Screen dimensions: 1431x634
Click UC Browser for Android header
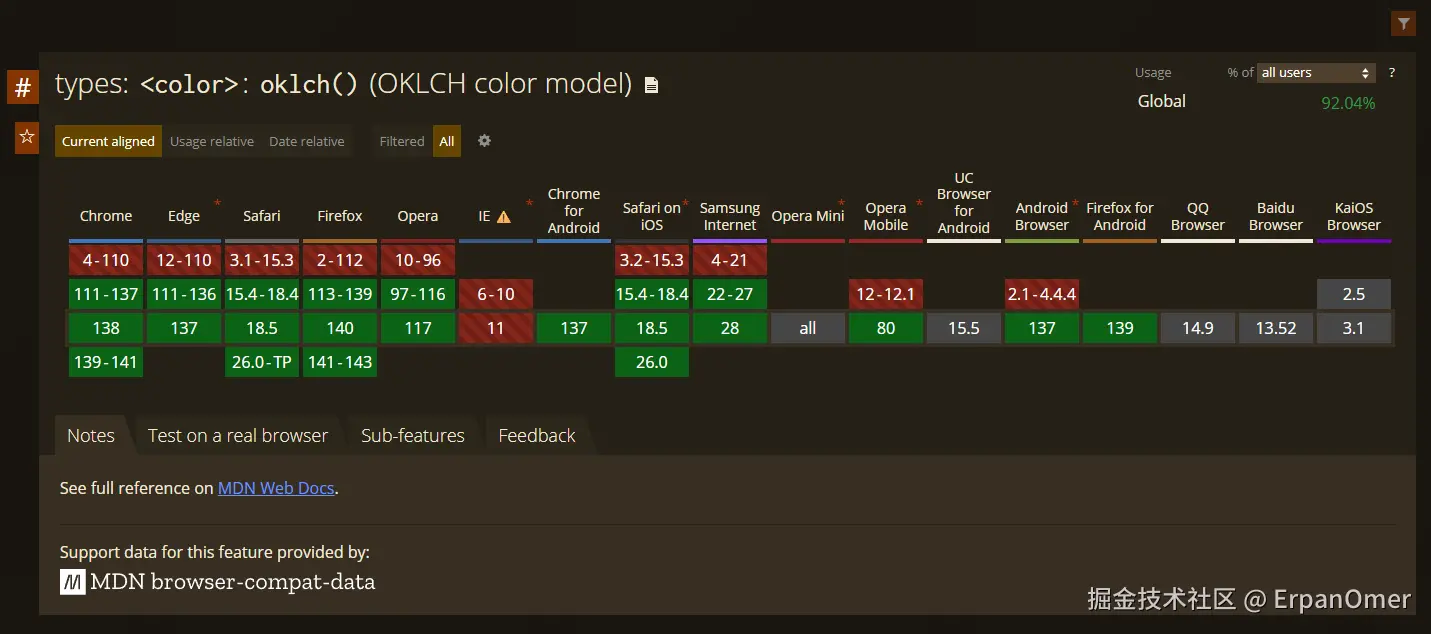click(964, 203)
